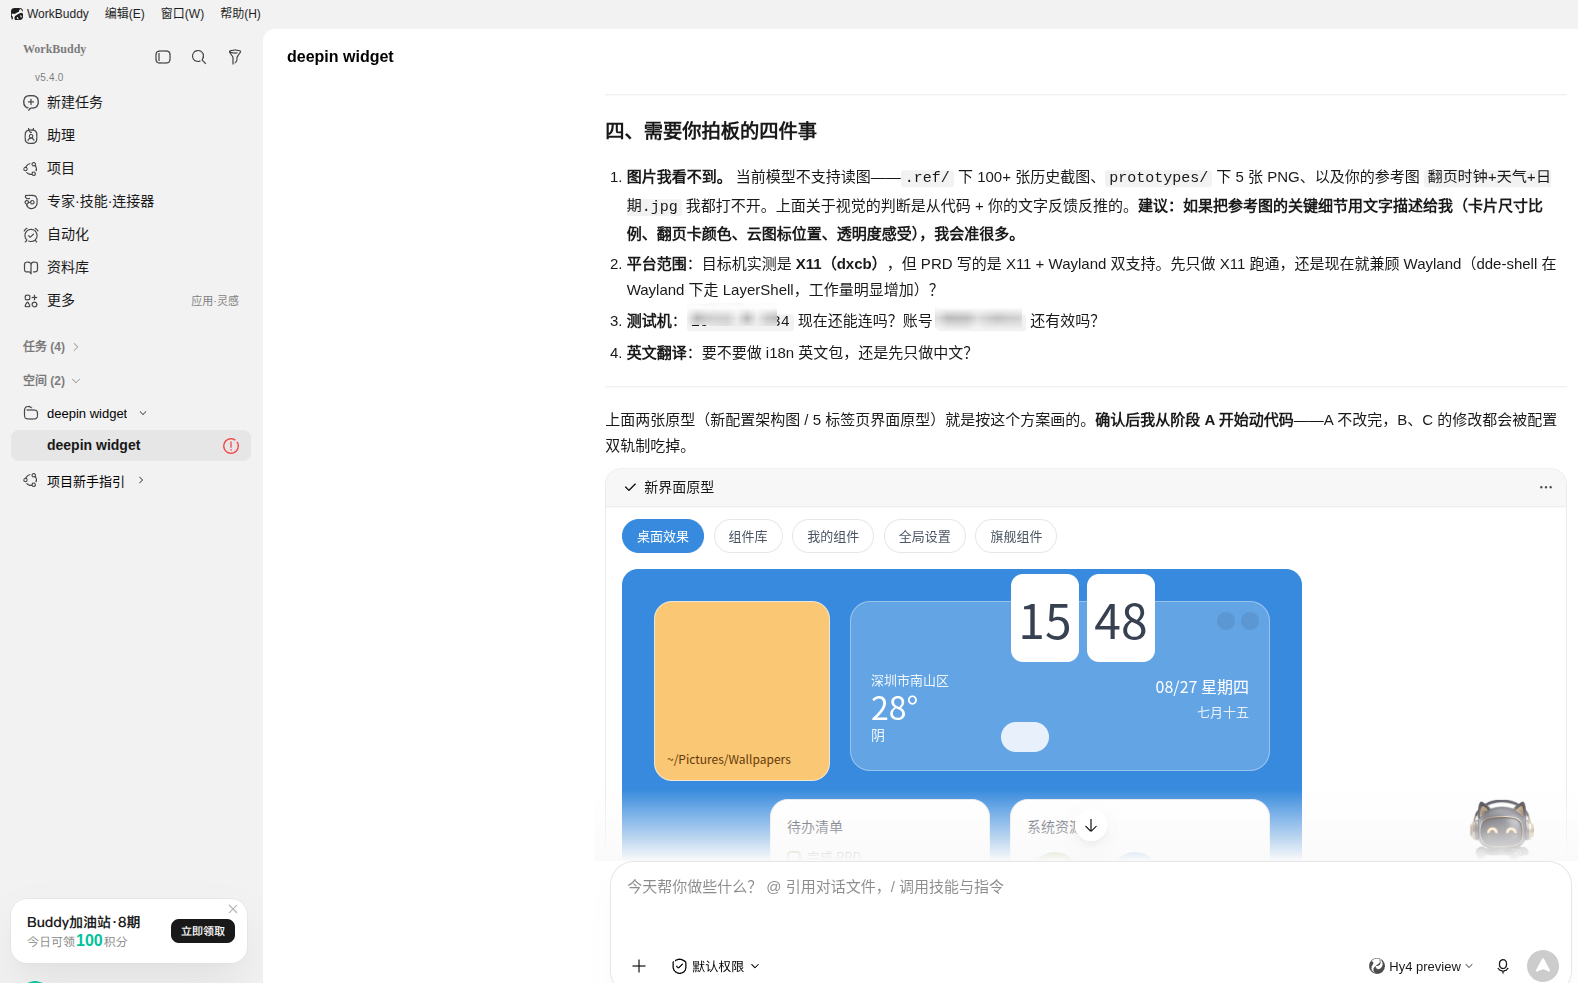Open the search icon in sidebar
The width and height of the screenshot is (1578, 983).
199,57
